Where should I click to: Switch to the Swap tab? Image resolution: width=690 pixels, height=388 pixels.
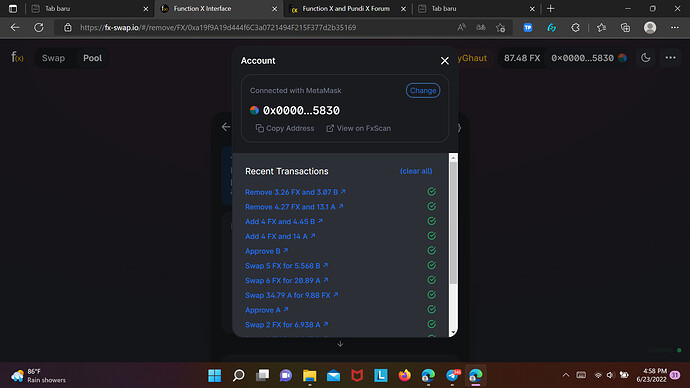tap(53, 58)
